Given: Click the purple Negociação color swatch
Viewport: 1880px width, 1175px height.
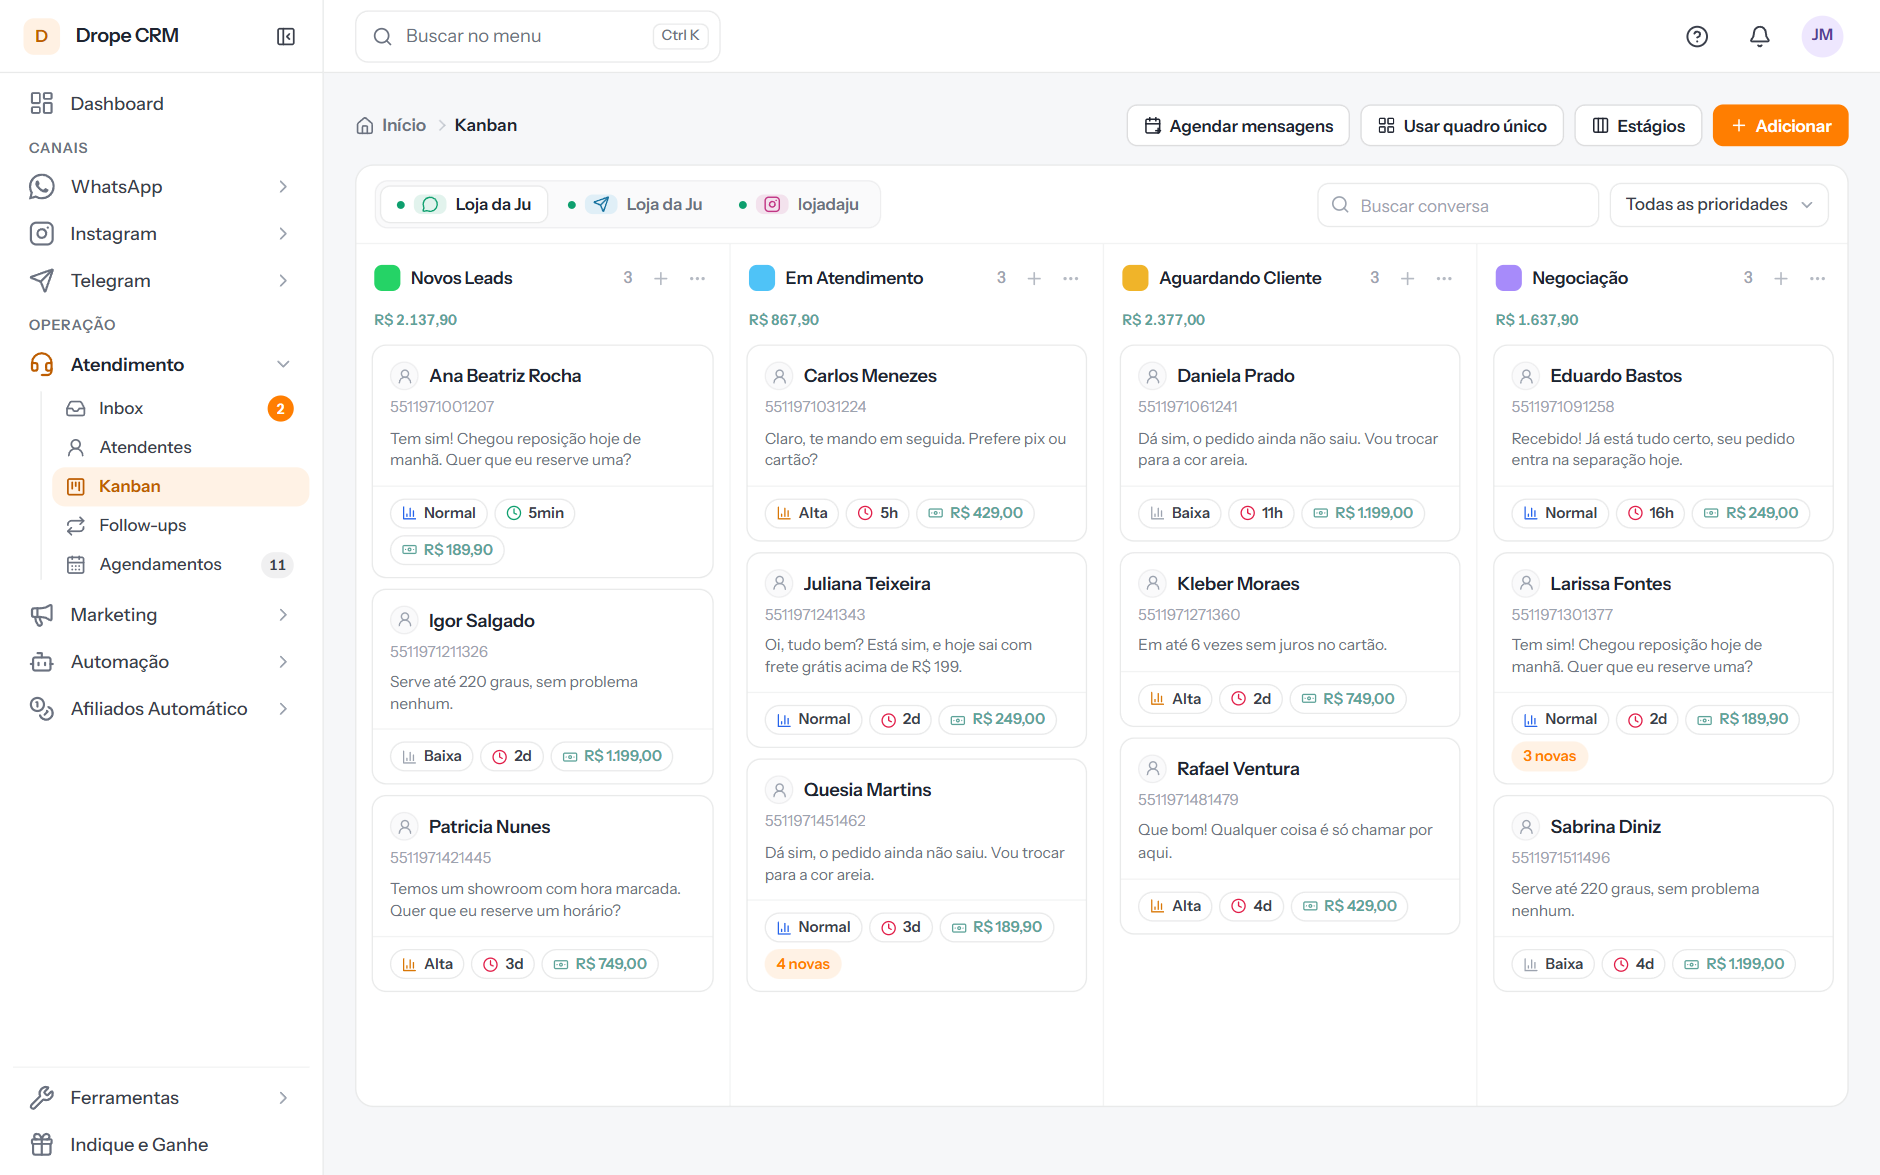Looking at the screenshot, I should click(x=1508, y=278).
